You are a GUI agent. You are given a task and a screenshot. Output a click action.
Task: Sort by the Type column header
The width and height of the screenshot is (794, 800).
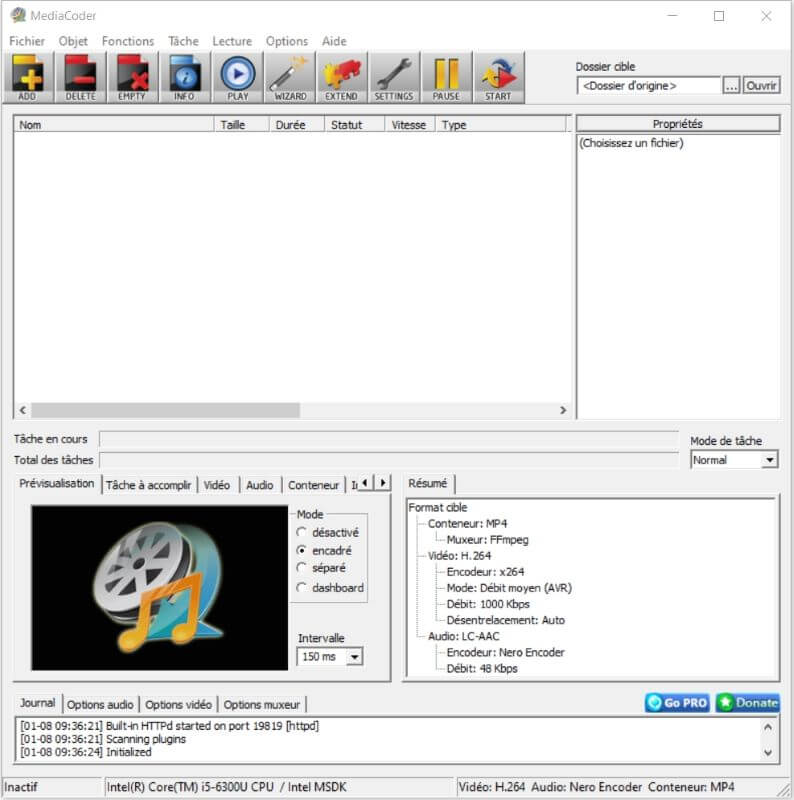(x=501, y=124)
